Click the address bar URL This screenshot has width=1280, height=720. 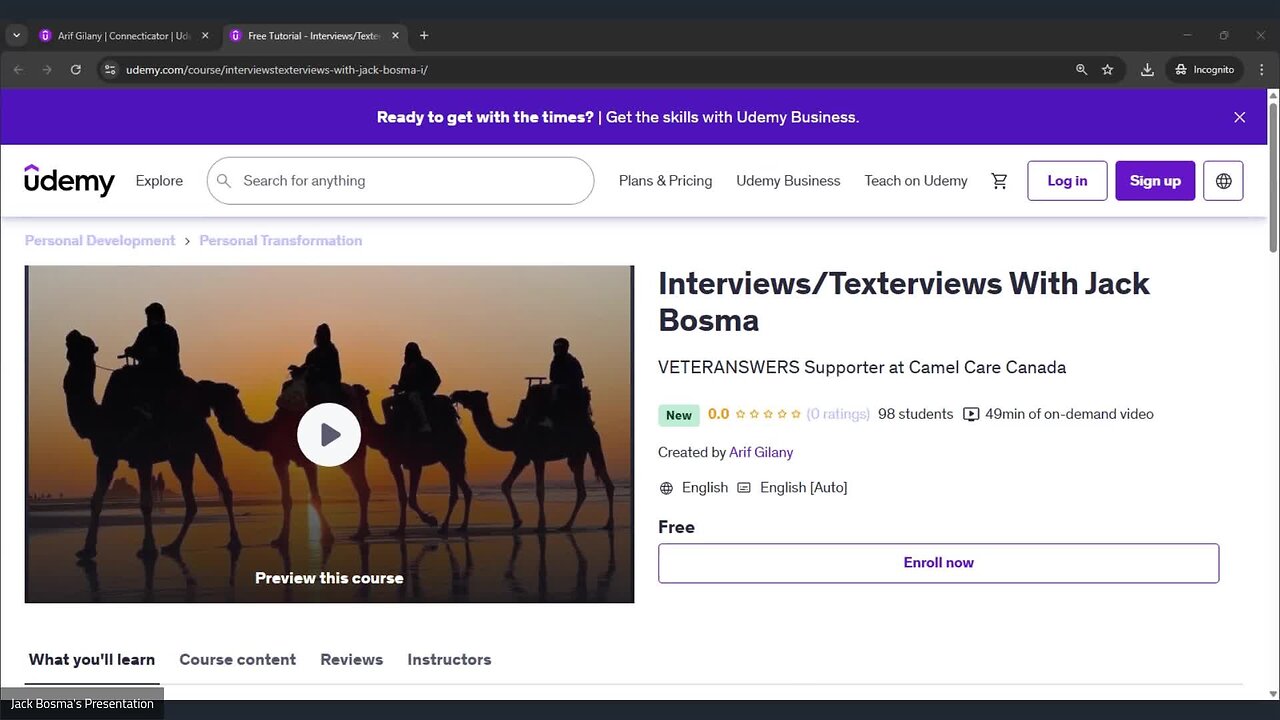277,70
